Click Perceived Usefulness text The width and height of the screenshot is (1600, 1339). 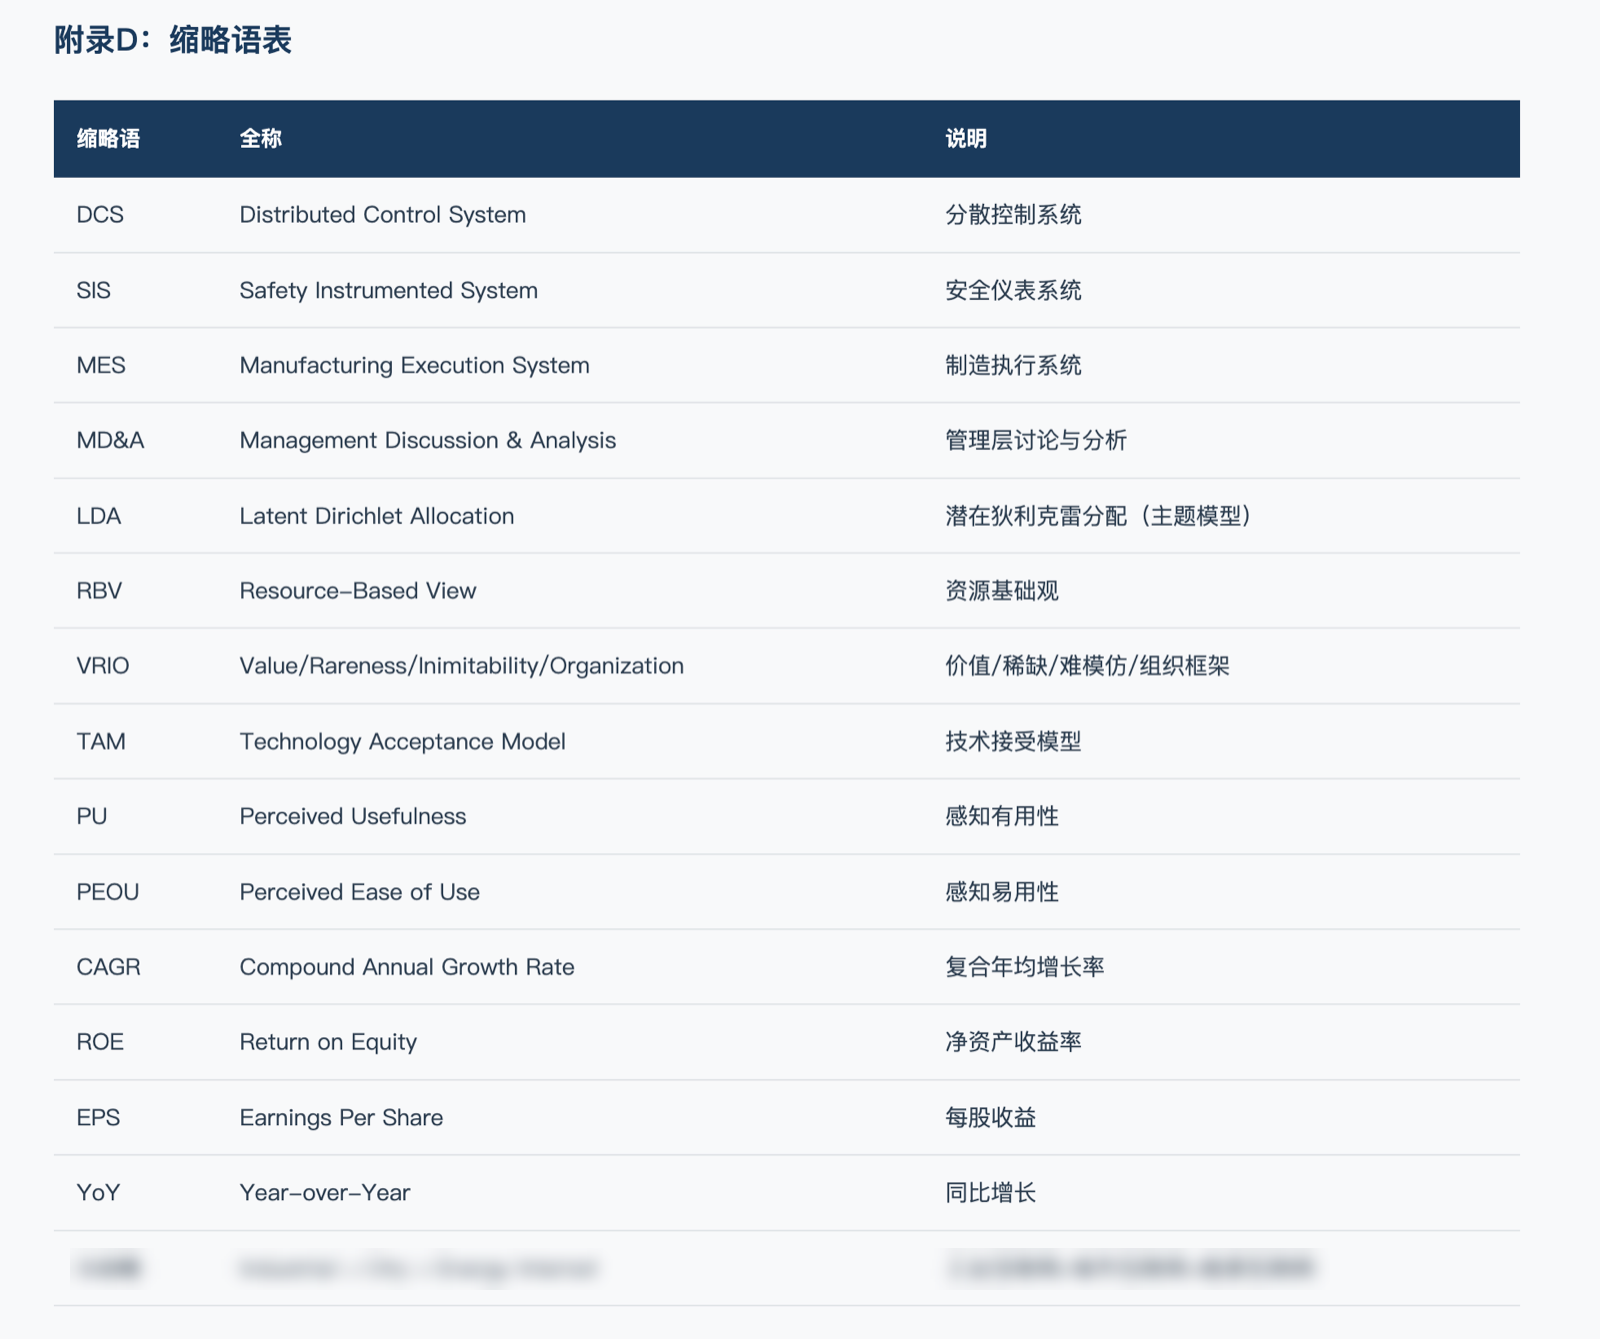pyautogui.click(x=353, y=816)
